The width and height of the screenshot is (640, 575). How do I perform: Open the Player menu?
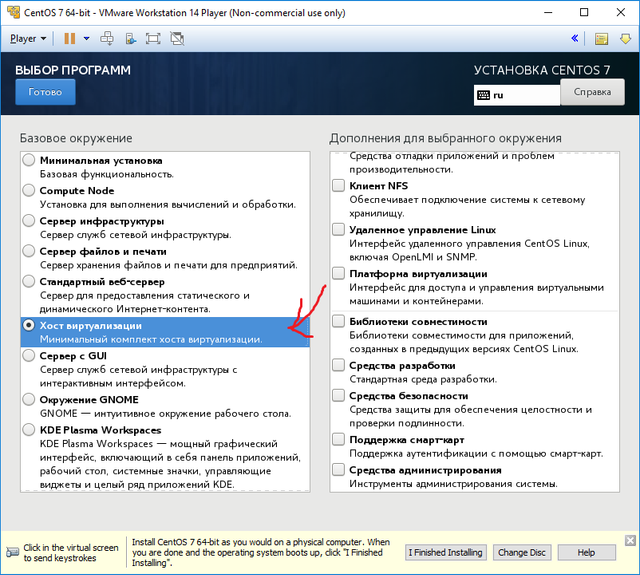point(28,39)
